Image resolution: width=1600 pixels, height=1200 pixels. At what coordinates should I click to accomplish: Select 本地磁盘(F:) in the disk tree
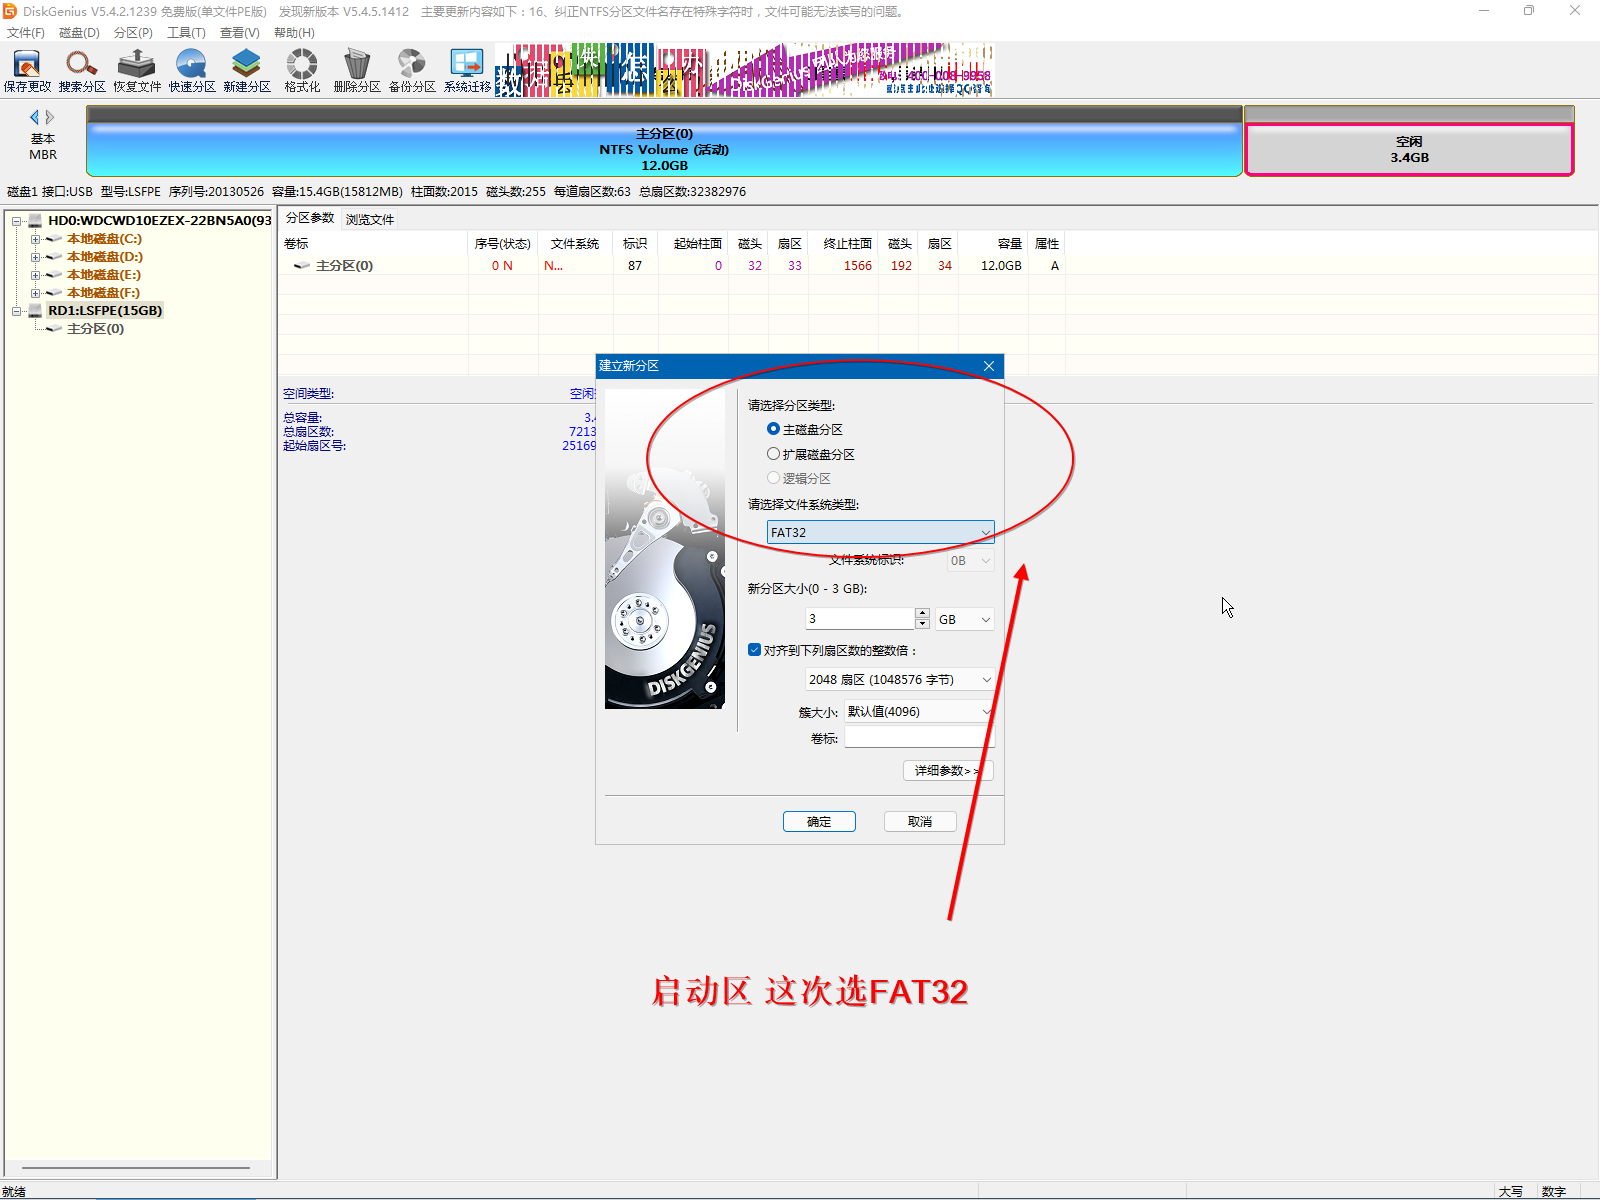[x=103, y=293]
